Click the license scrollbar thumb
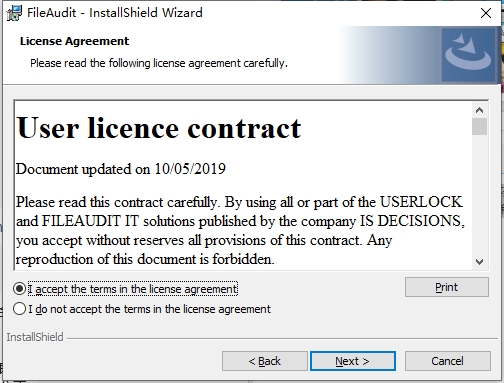This screenshot has height=383, width=504. coord(479,126)
